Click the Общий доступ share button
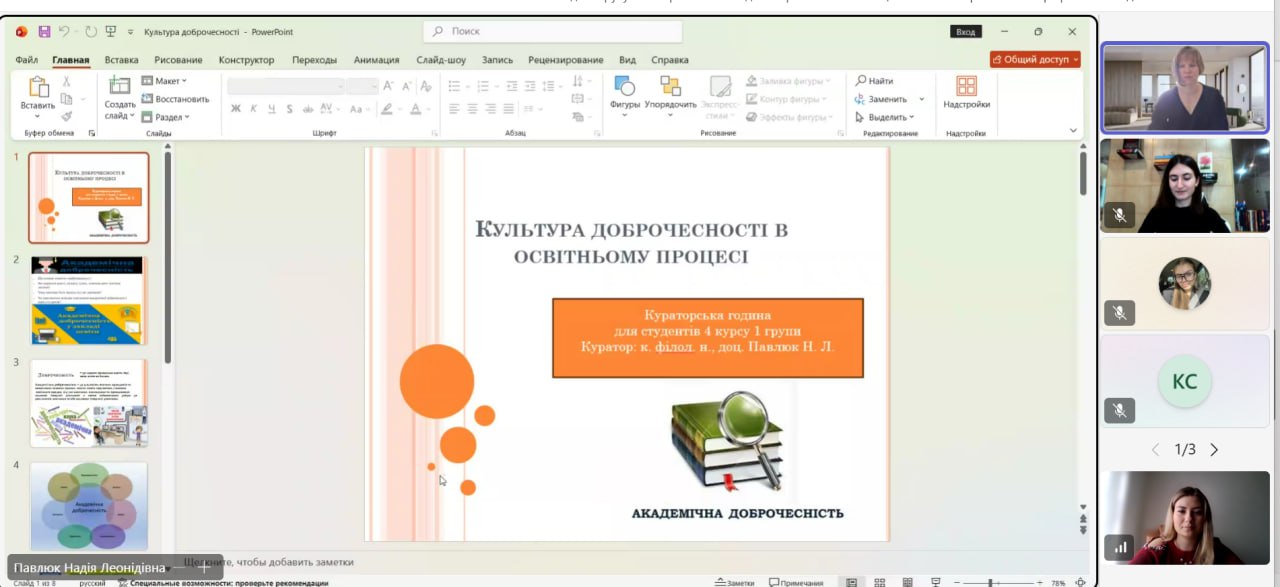This screenshot has width=1280, height=587. click(1035, 60)
